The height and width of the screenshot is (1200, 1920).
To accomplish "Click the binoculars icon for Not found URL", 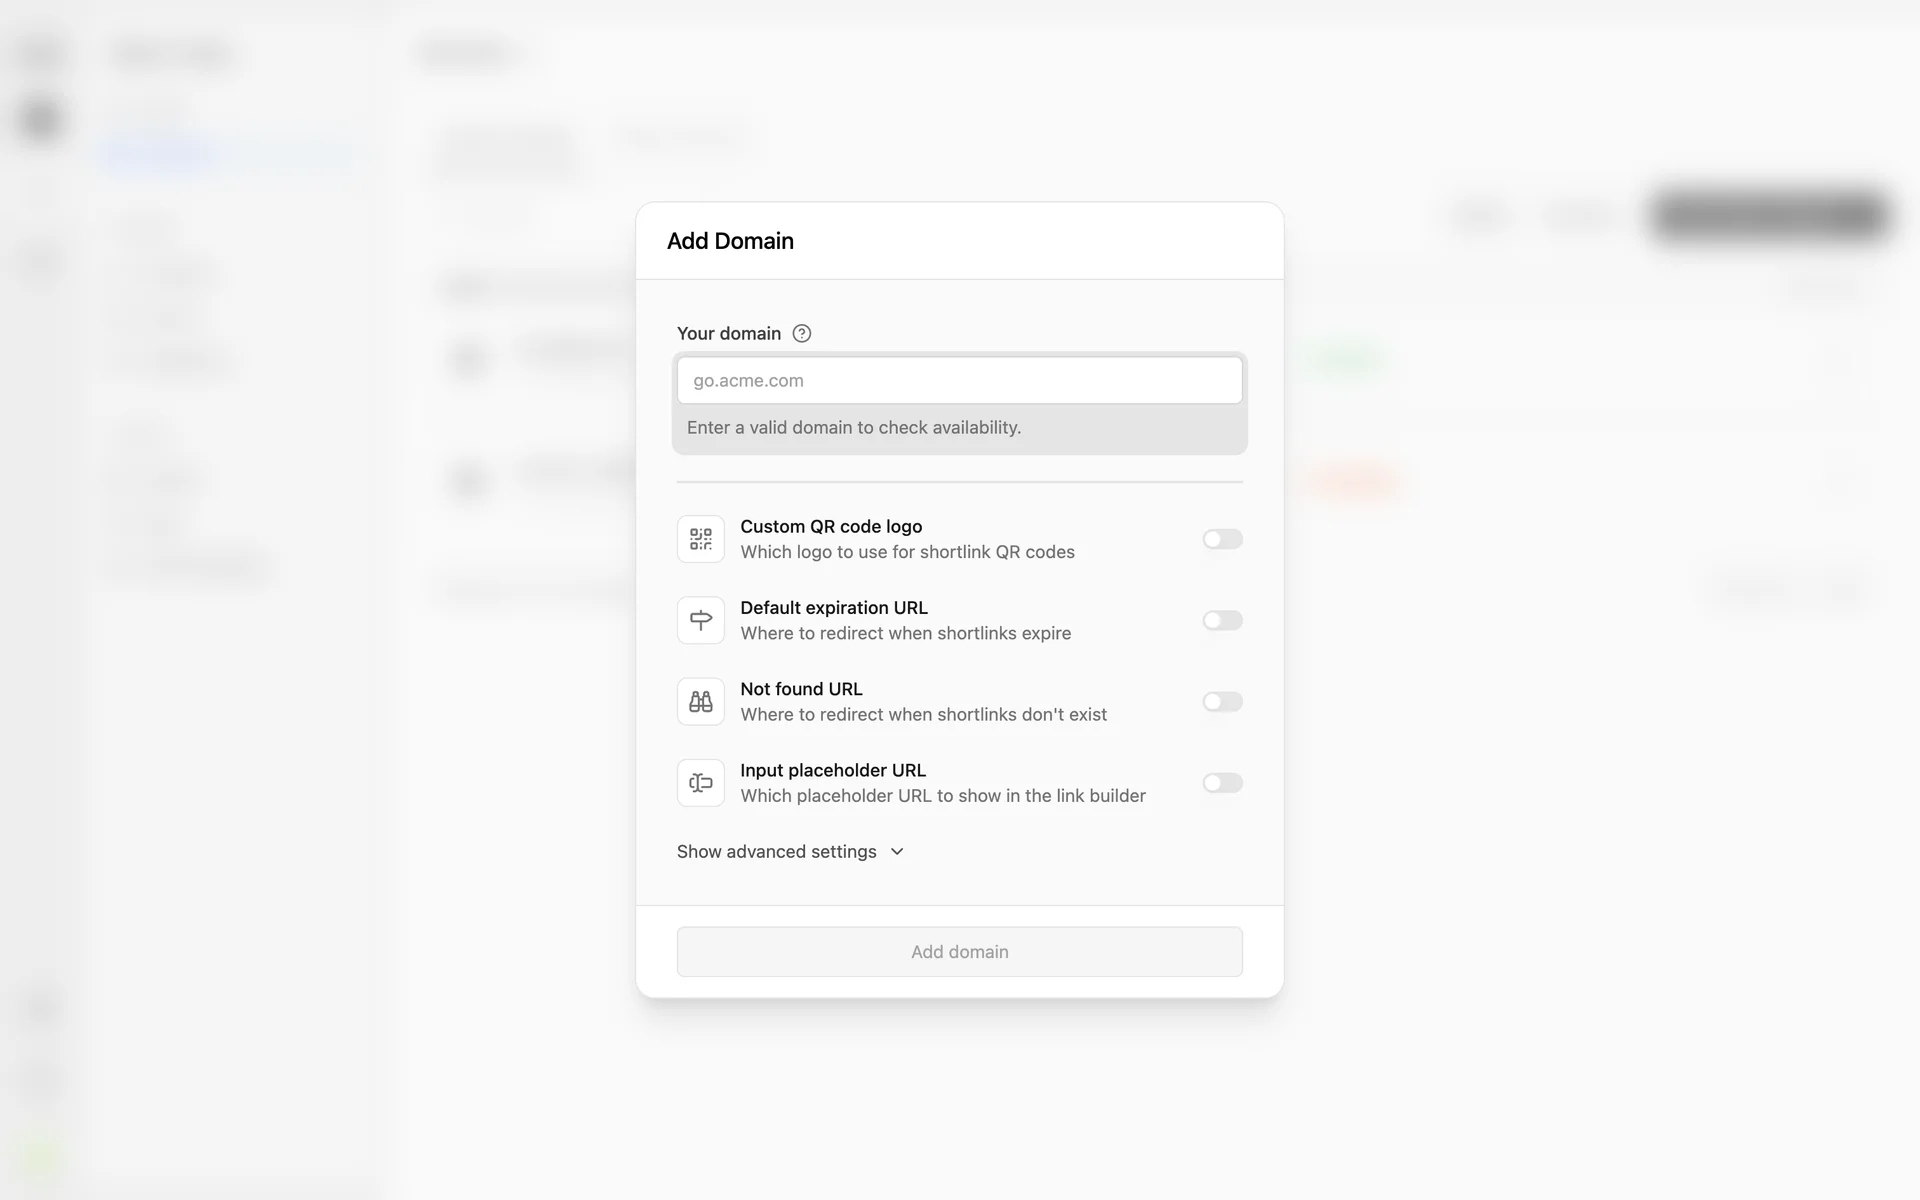I will (x=701, y=702).
